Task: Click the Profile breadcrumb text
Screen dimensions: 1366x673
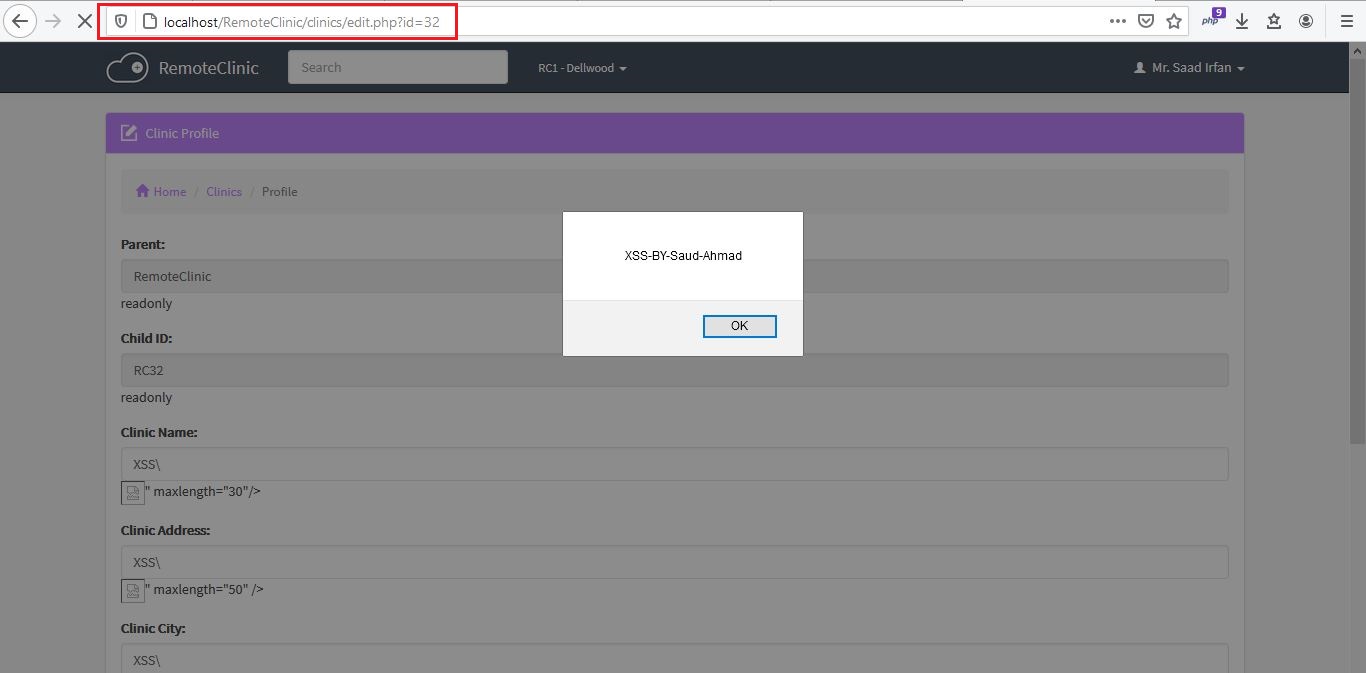Action: 280,191
